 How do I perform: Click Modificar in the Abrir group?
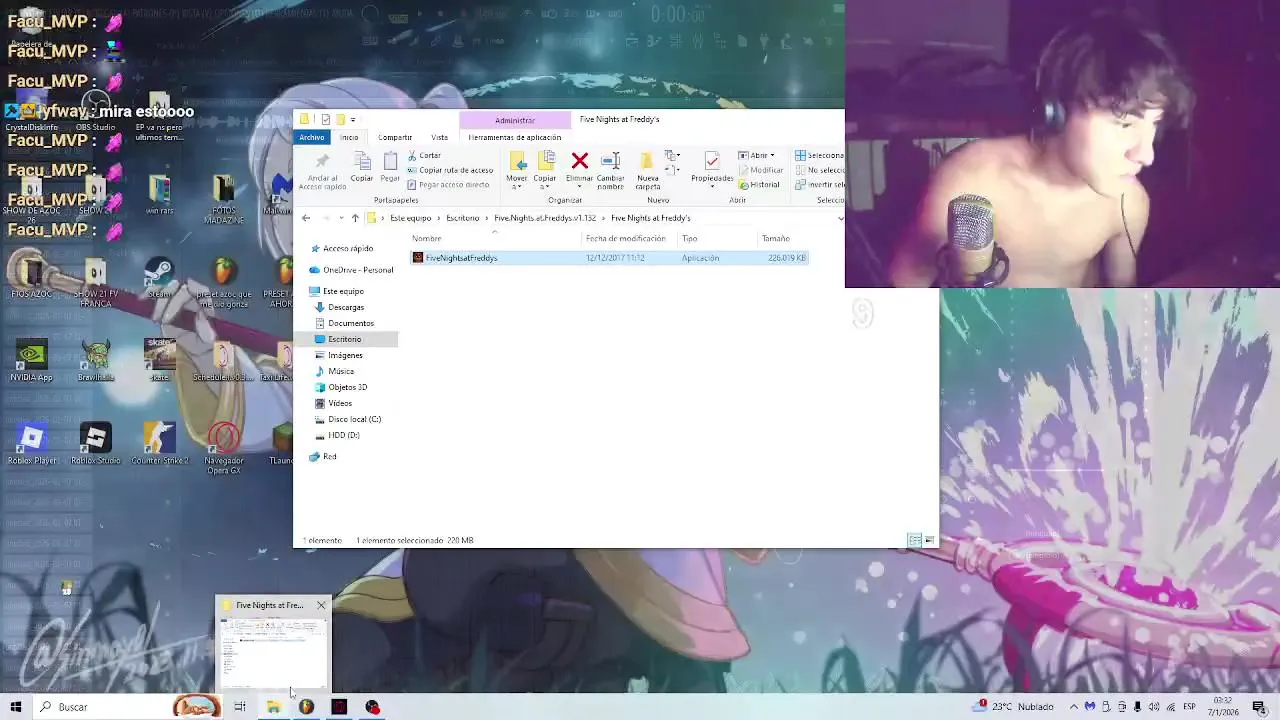tap(761, 170)
